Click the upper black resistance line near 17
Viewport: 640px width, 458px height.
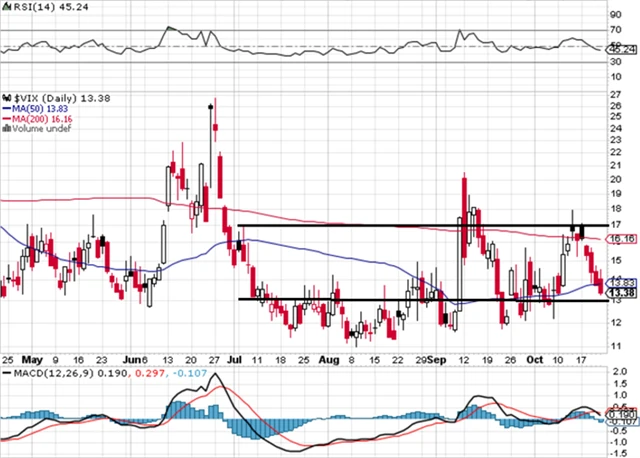pyautogui.click(x=420, y=225)
